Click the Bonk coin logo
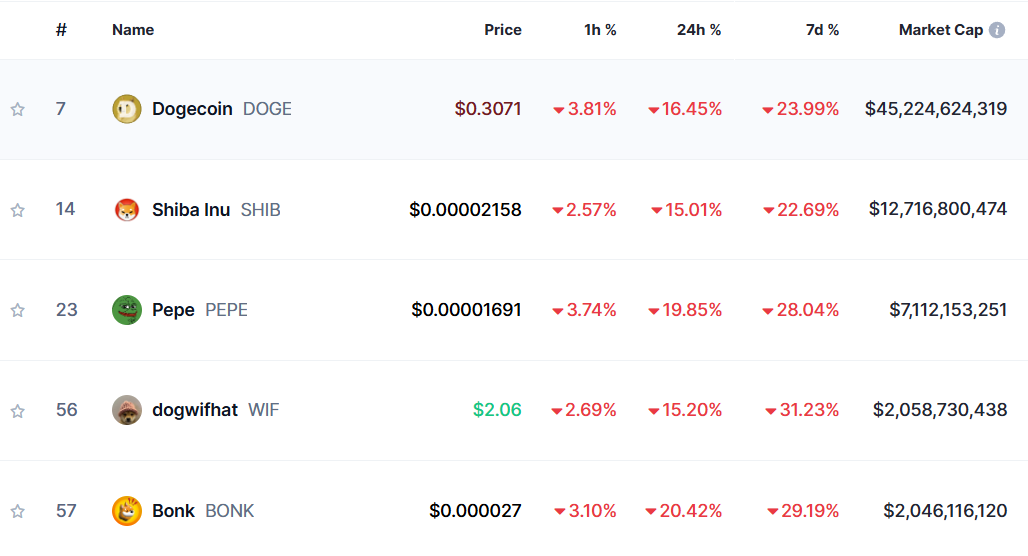 click(x=127, y=511)
